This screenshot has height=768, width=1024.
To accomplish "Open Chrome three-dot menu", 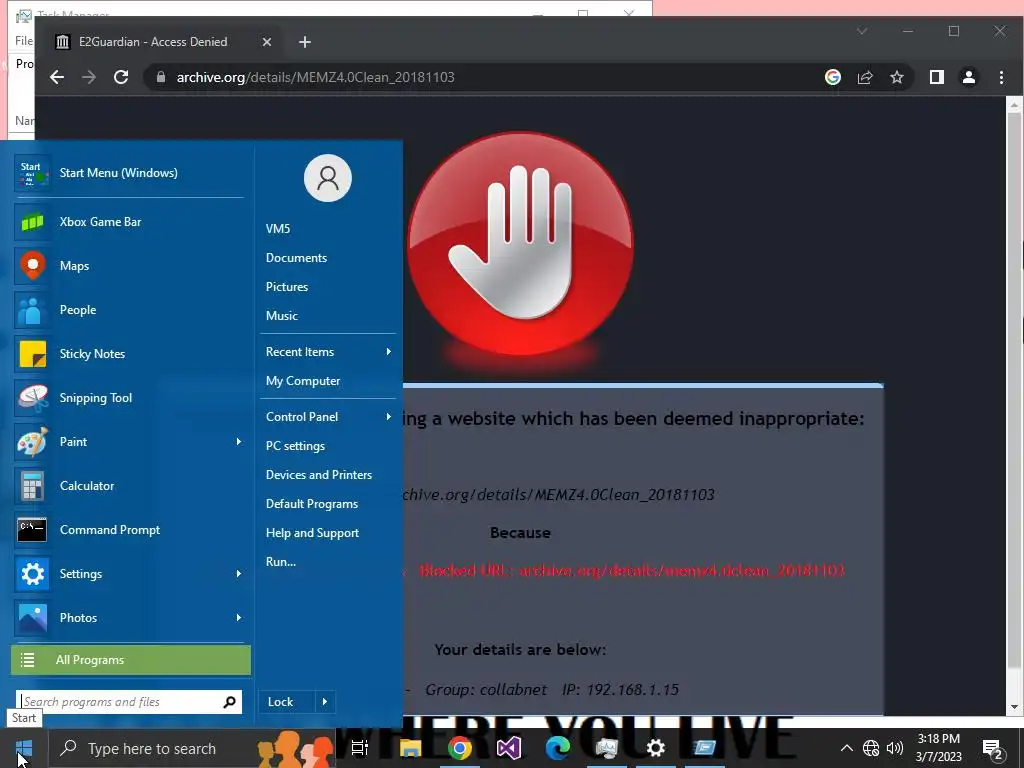I will tap(1001, 77).
